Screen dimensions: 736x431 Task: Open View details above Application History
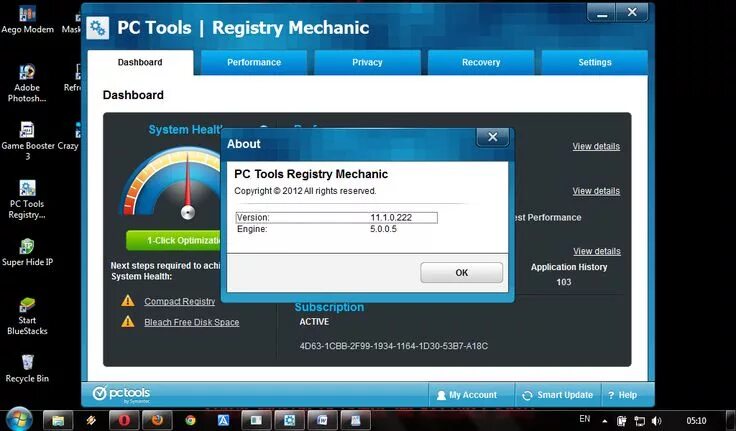(597, 251)
